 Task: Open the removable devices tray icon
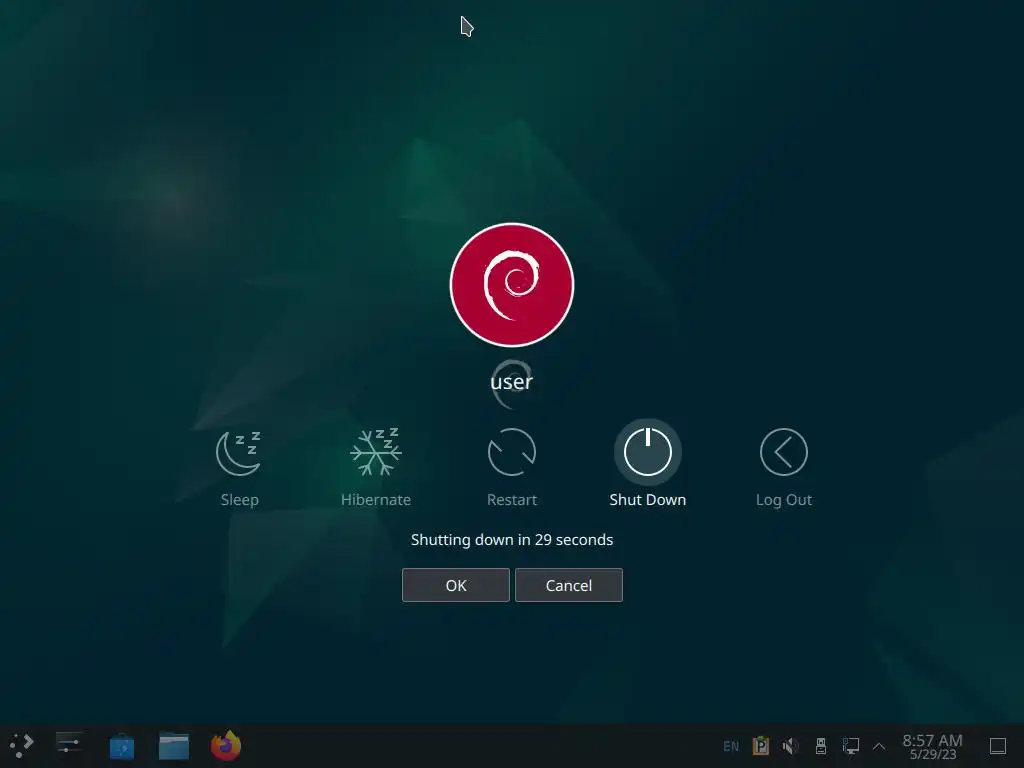[x=821, y=746]
